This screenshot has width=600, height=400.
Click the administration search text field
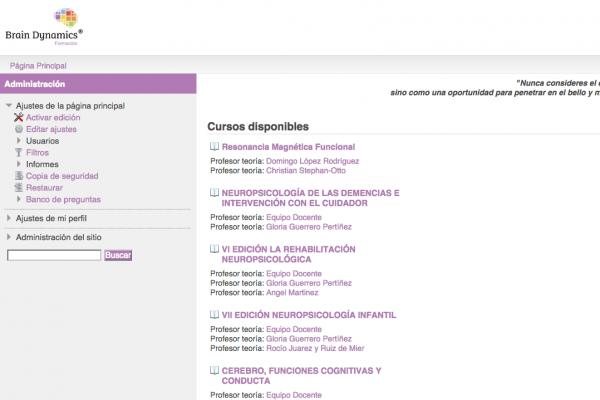54,256
